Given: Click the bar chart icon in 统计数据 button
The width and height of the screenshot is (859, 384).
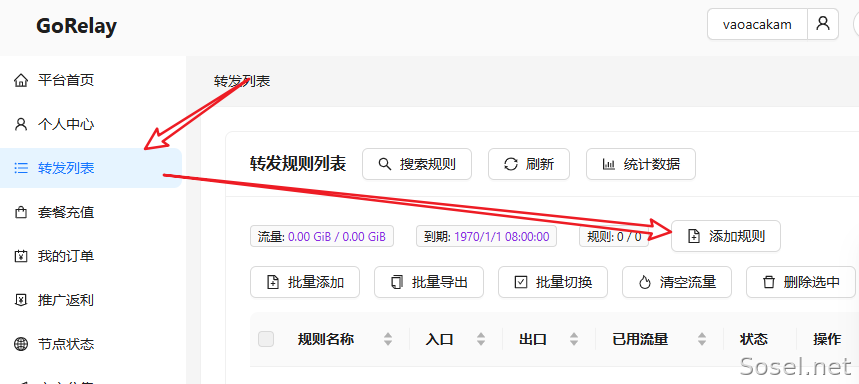Looking at the screenshot, I should point(609,164).
